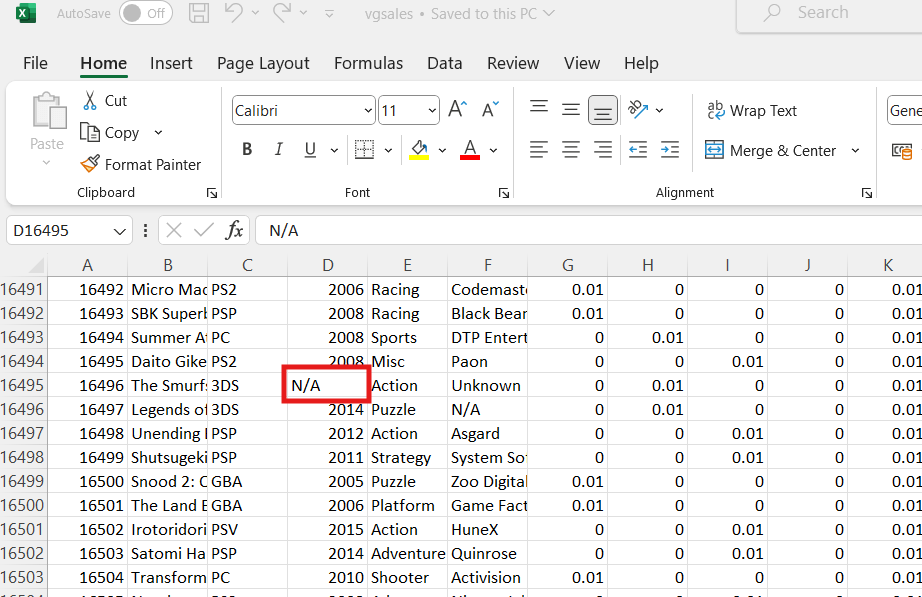The image size is (922, 597).
Task: Click the Increase Indent icon
Action: pyautogui.click(x=670, y=150)
